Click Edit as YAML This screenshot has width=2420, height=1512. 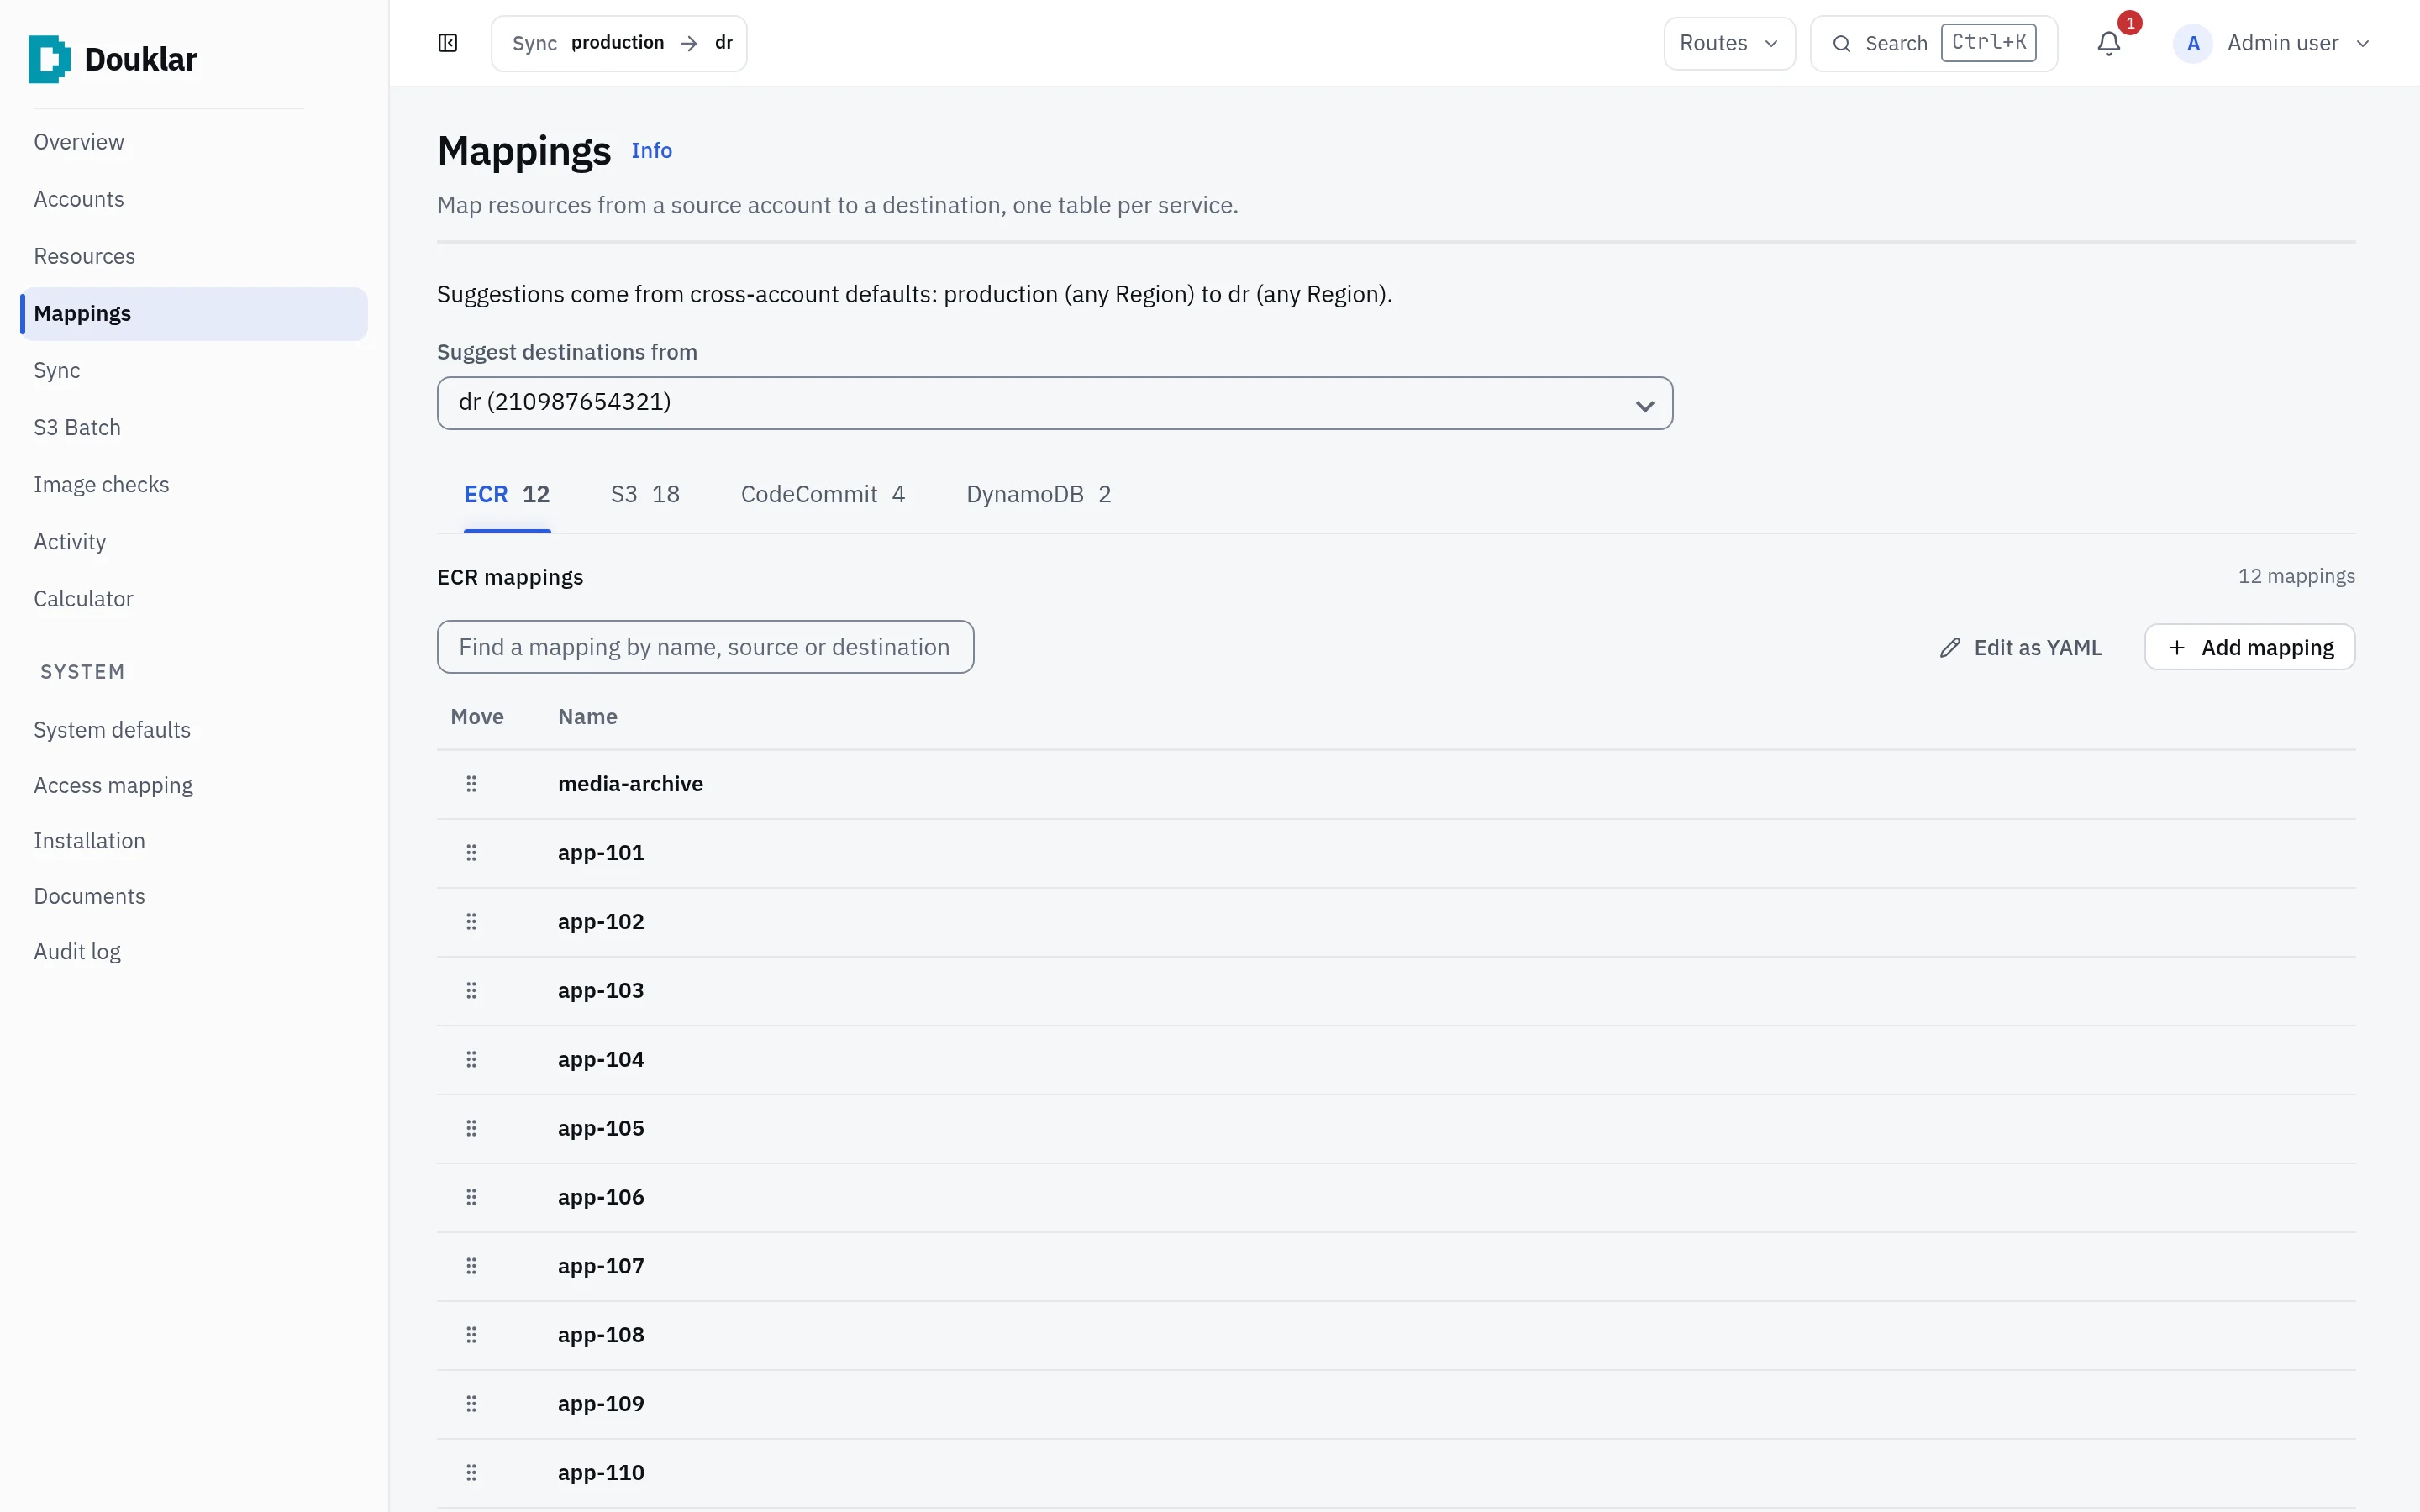coord(2020,648)
